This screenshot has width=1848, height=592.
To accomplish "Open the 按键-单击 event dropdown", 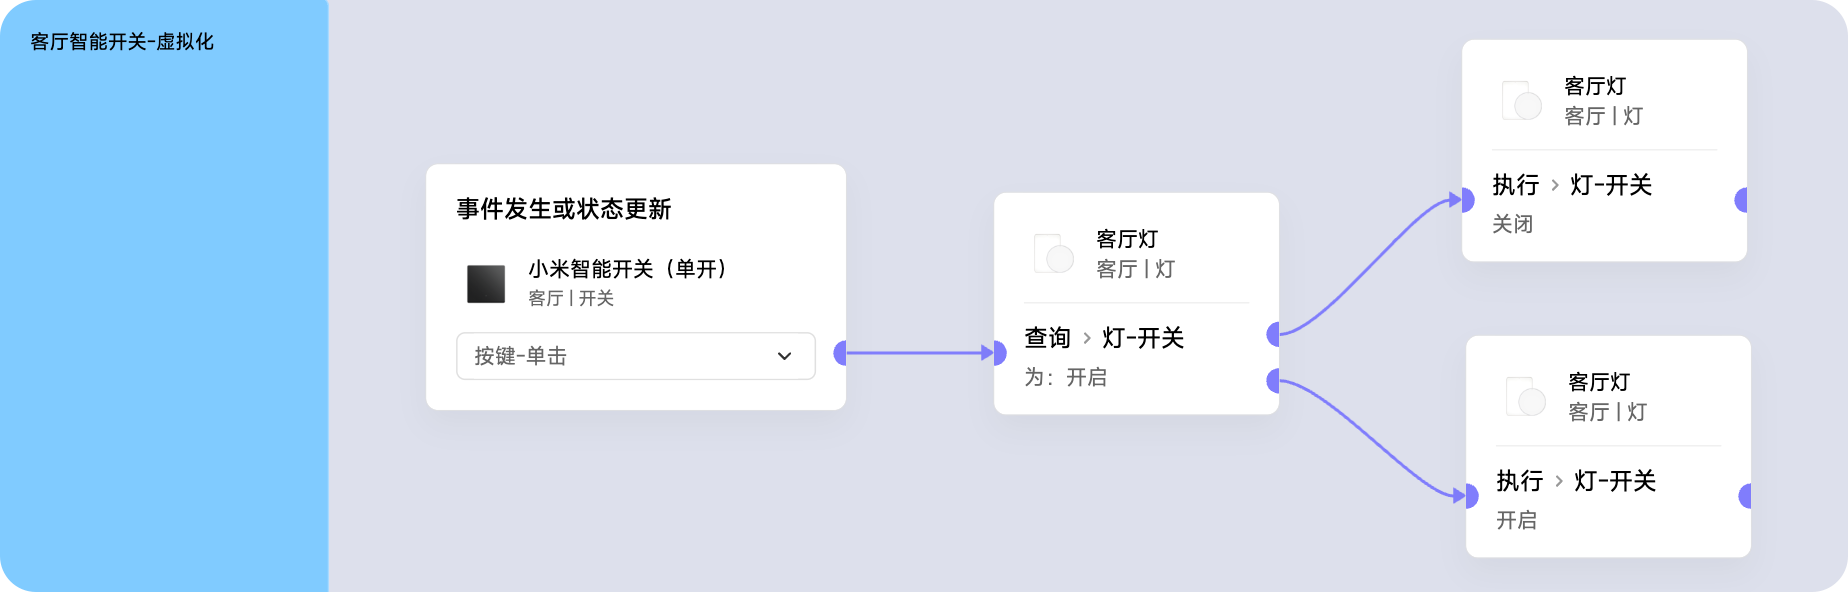I will [x=635, y=356].
